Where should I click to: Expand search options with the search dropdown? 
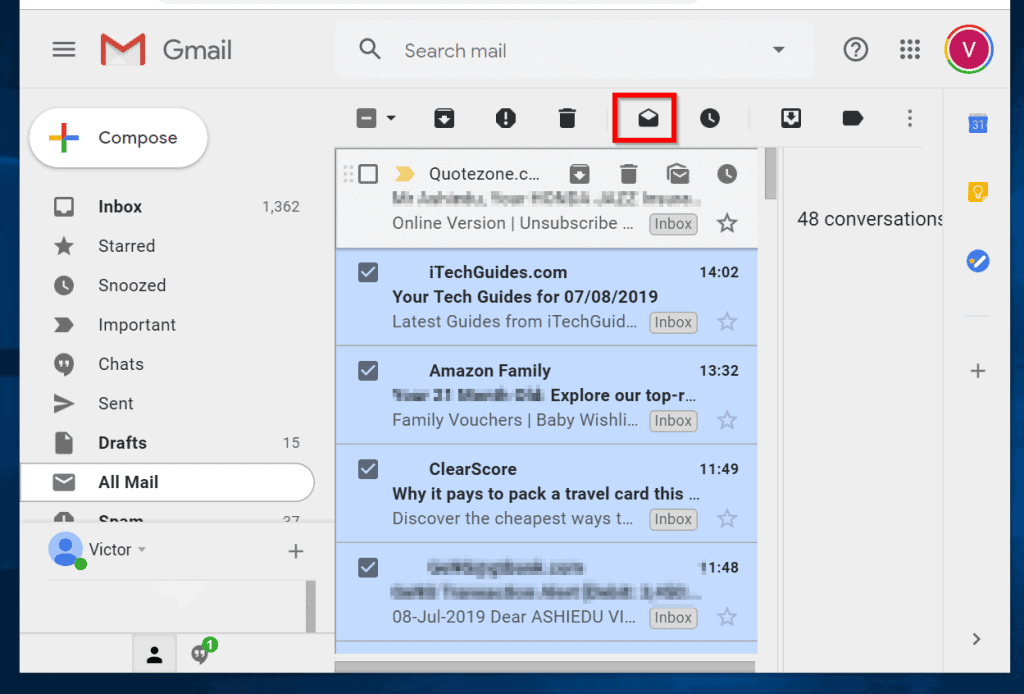tap(779, 50)
